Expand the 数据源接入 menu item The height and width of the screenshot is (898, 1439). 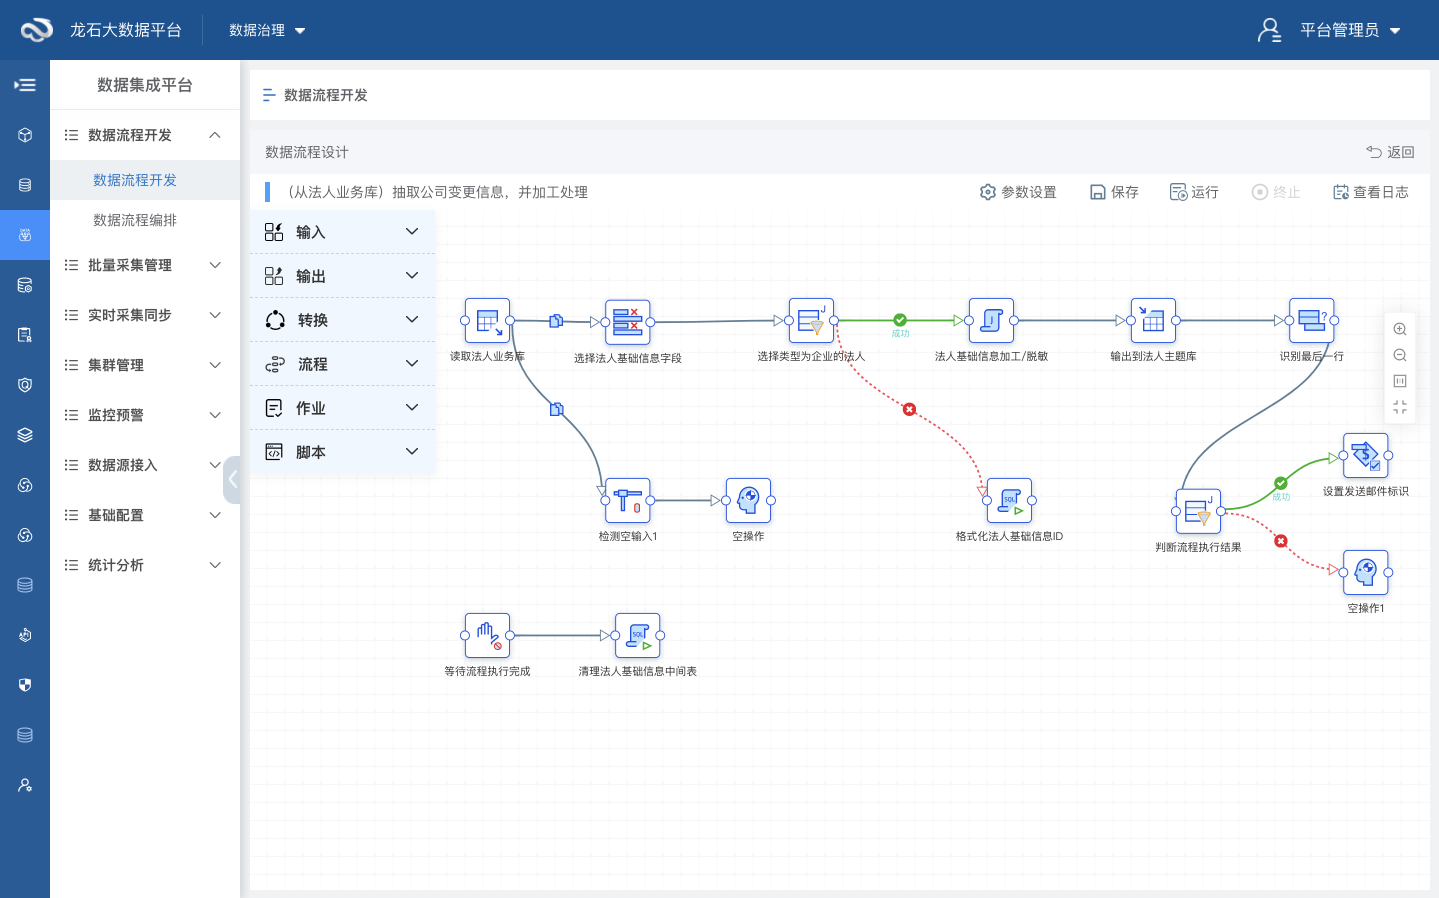point(145,465)
